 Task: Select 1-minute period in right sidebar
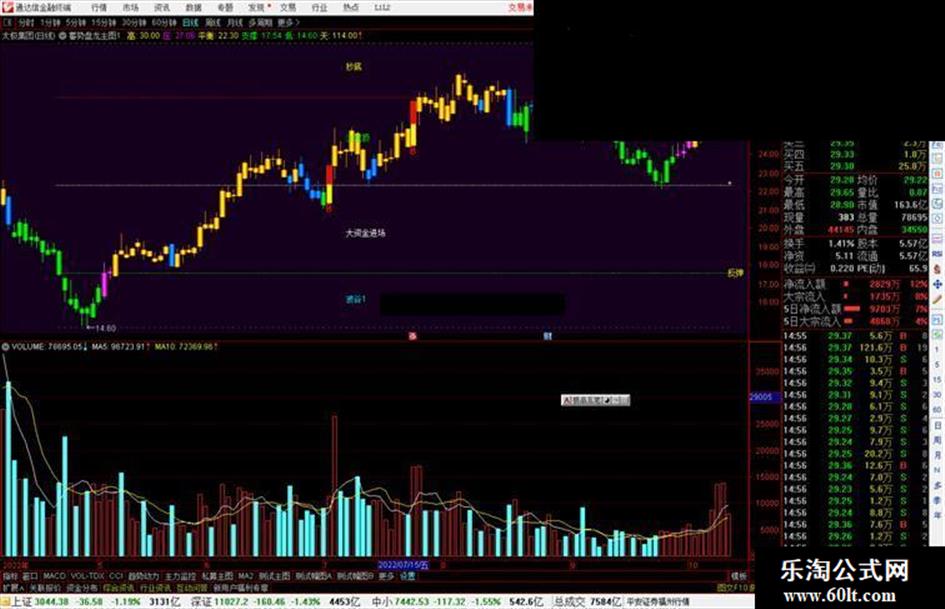click(x=937, y=350)
